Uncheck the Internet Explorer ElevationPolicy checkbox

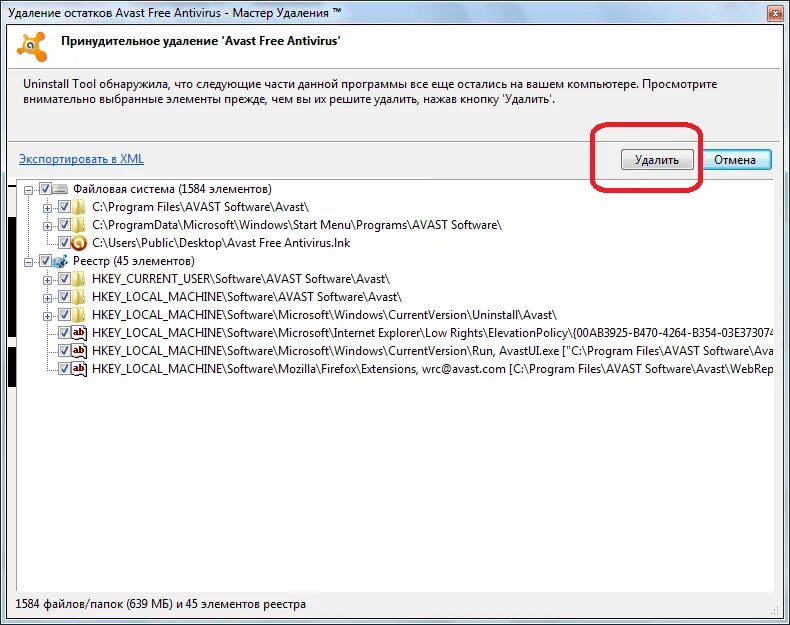64,333
